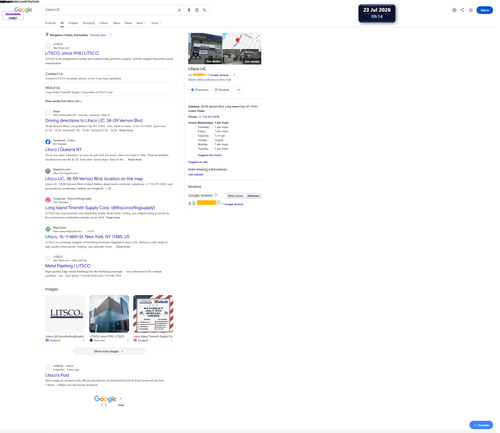Open the three-dot menu next to Choose area
Viewport: 500px width, 433px height.
click(x=111, y=35)
